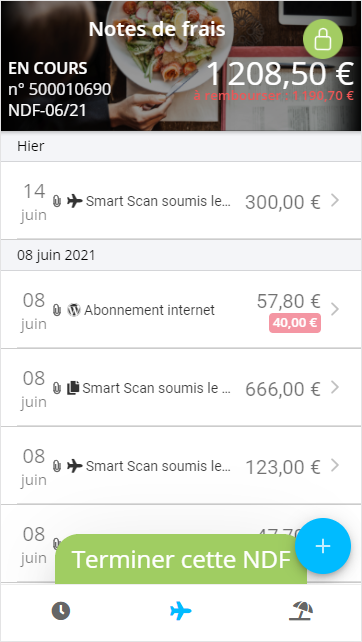Click airplane icon on 123,00 € expense
The width and height of the screenshot is (362, 642).
75,466
